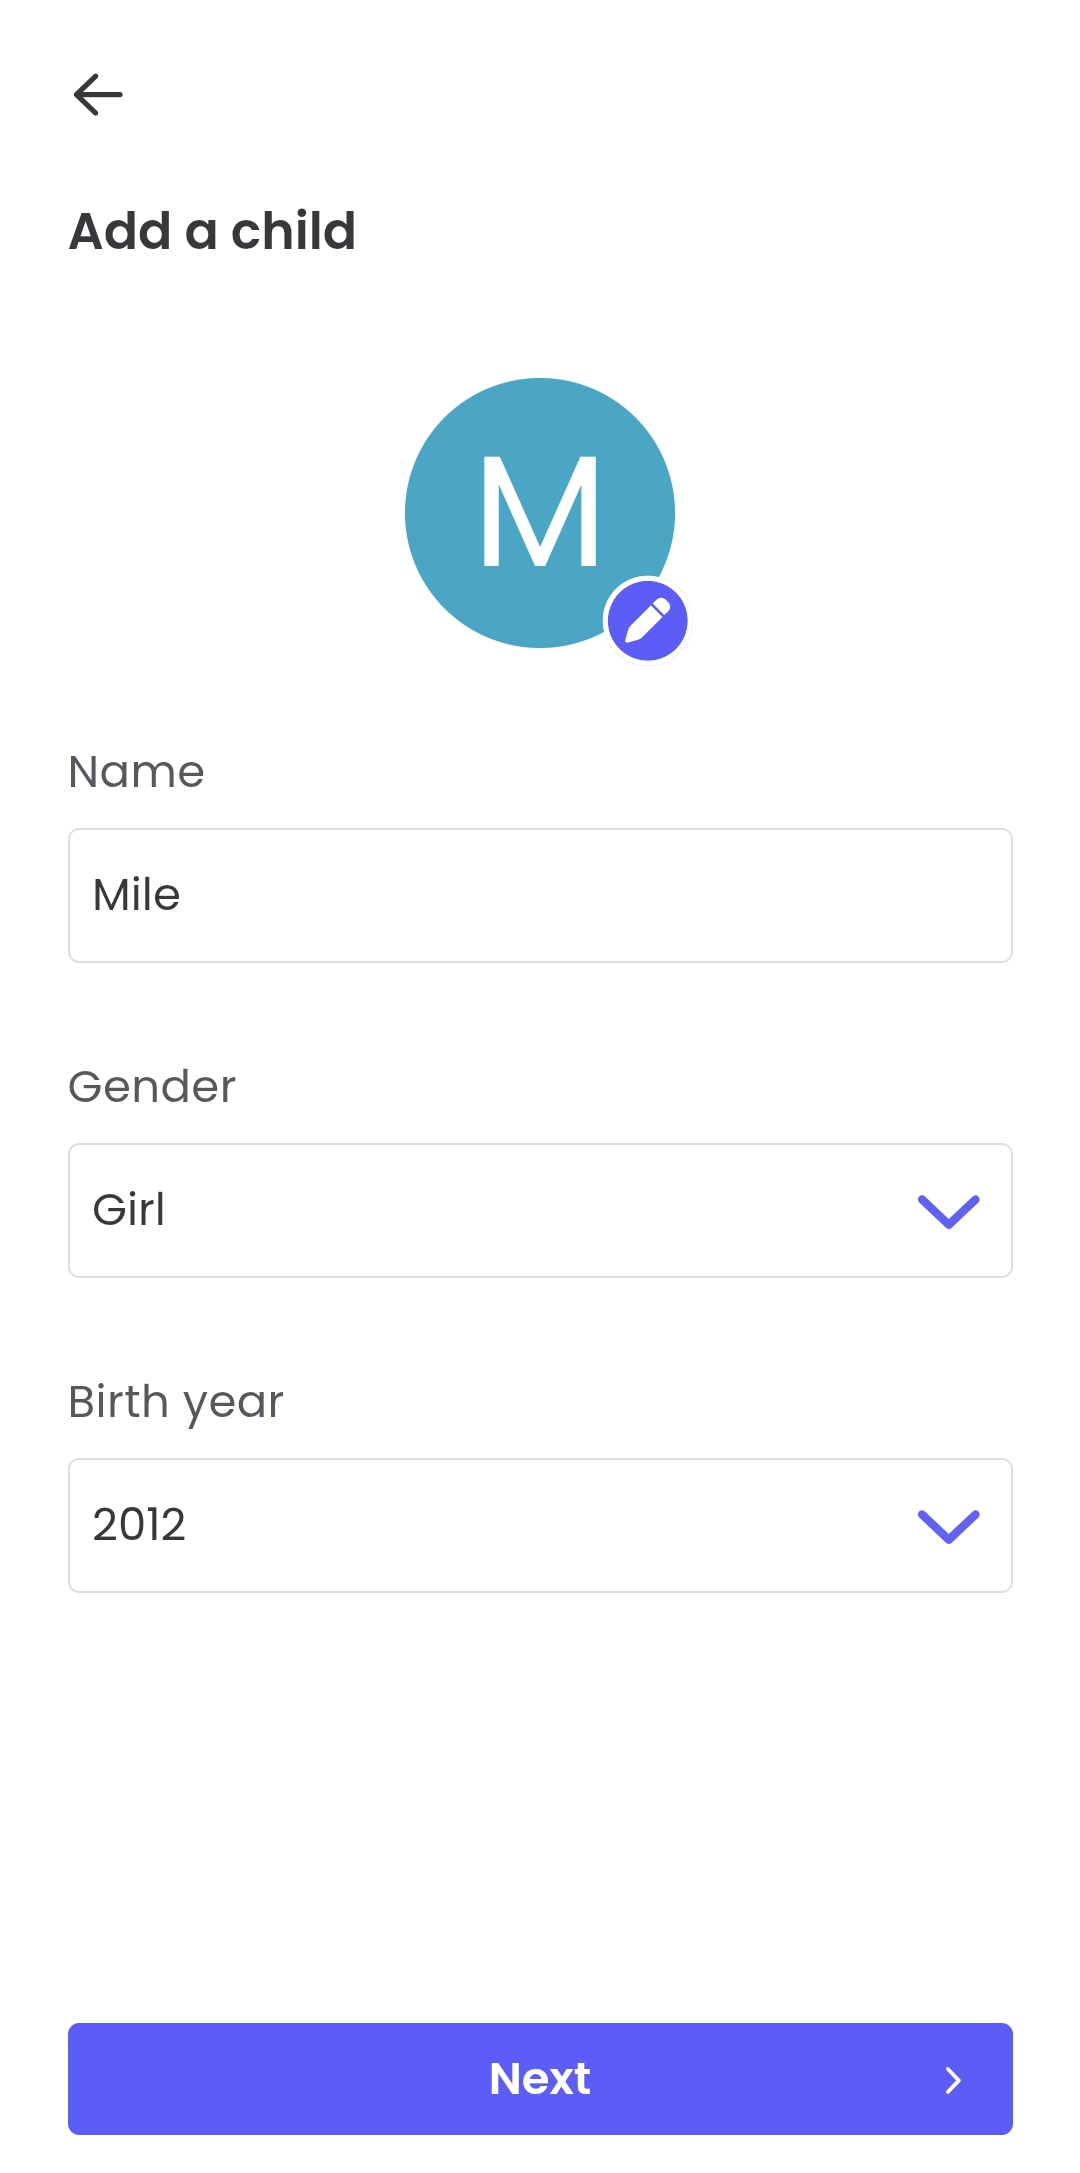The image size is (1080, 2173).
Task: Tap the Birth year field showing 2012
Action: (540, 1525)
